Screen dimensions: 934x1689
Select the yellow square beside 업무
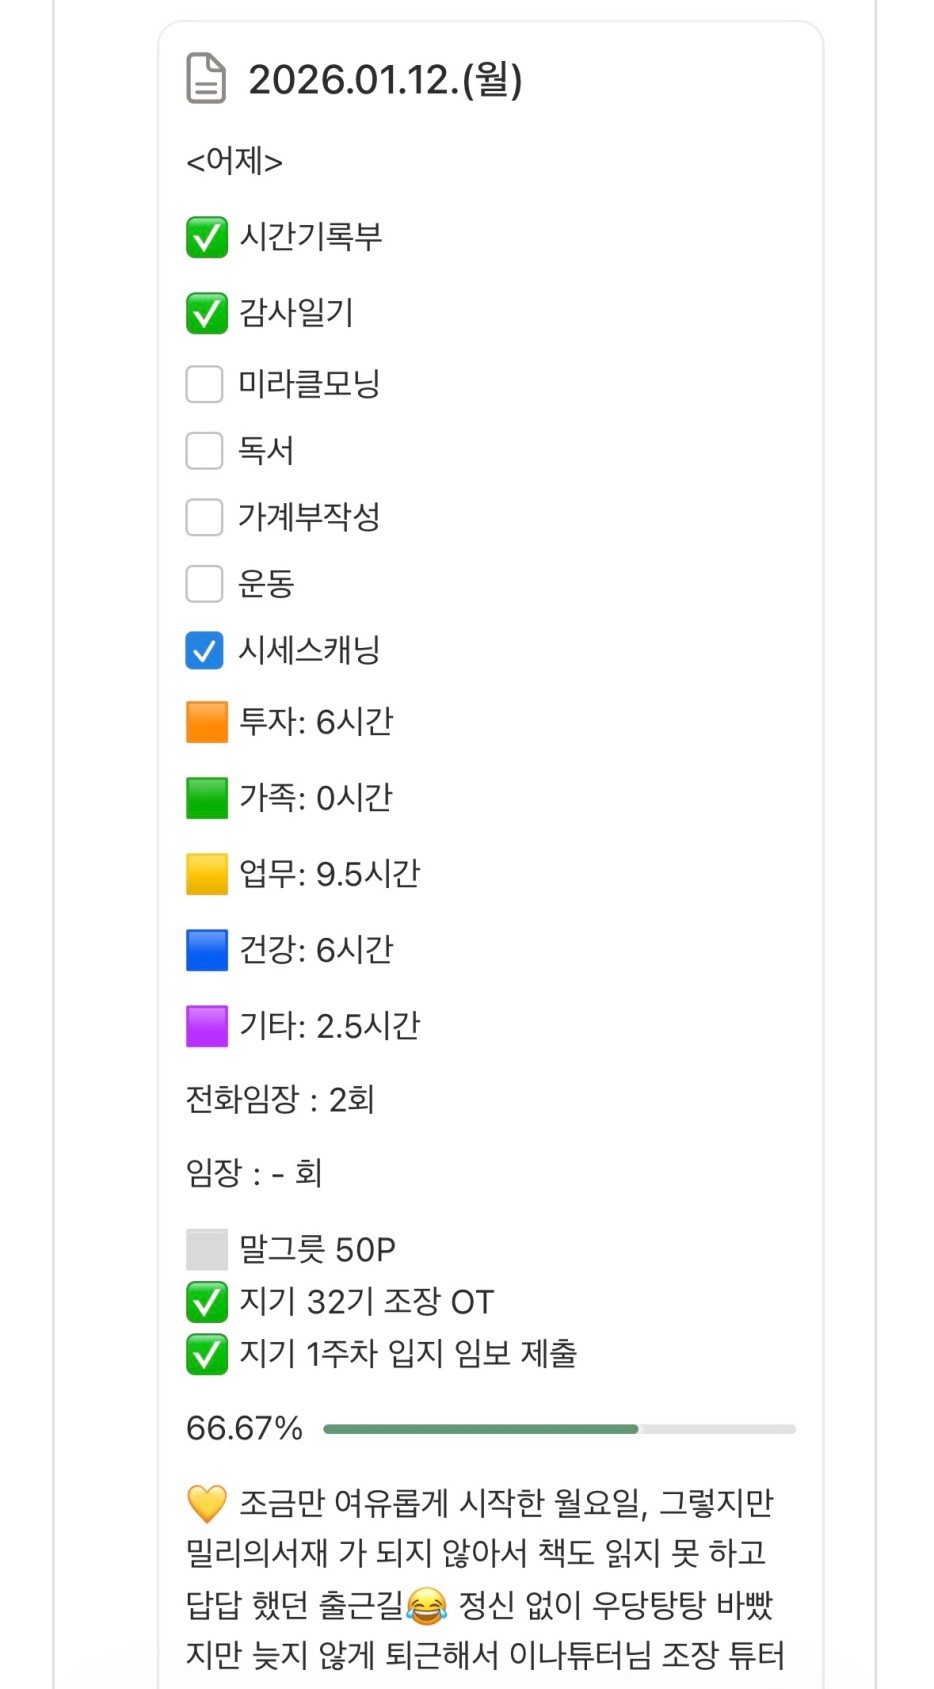point(207,874)
